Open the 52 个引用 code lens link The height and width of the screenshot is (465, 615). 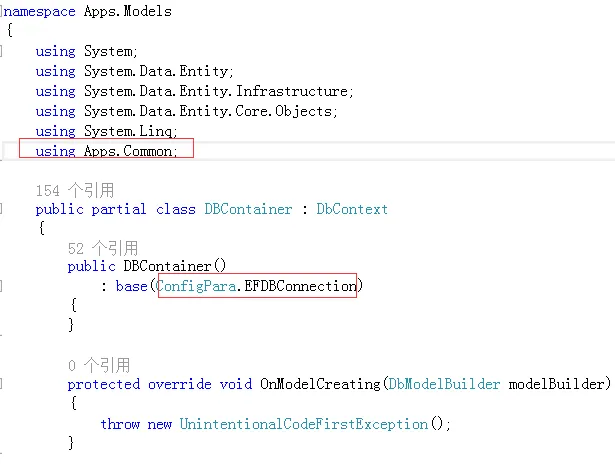click(x=103, y=248)
